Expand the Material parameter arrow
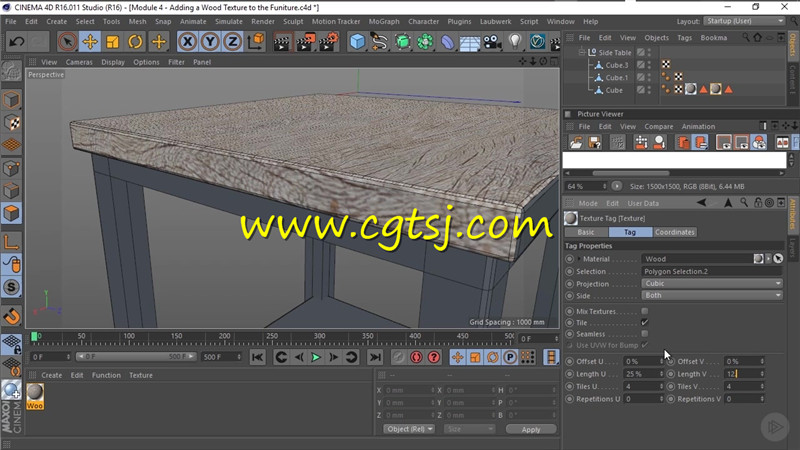The height and width of the screenshot is (450, 800). [x=579, y=259]
